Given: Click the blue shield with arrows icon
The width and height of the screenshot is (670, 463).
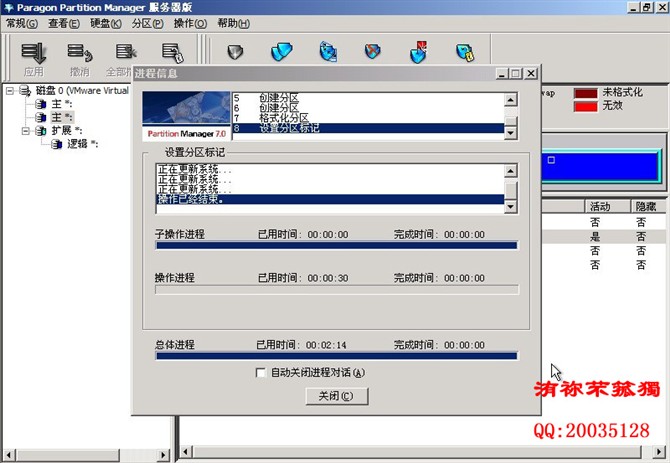Looking at the screenshot, I should click(328, 51).
